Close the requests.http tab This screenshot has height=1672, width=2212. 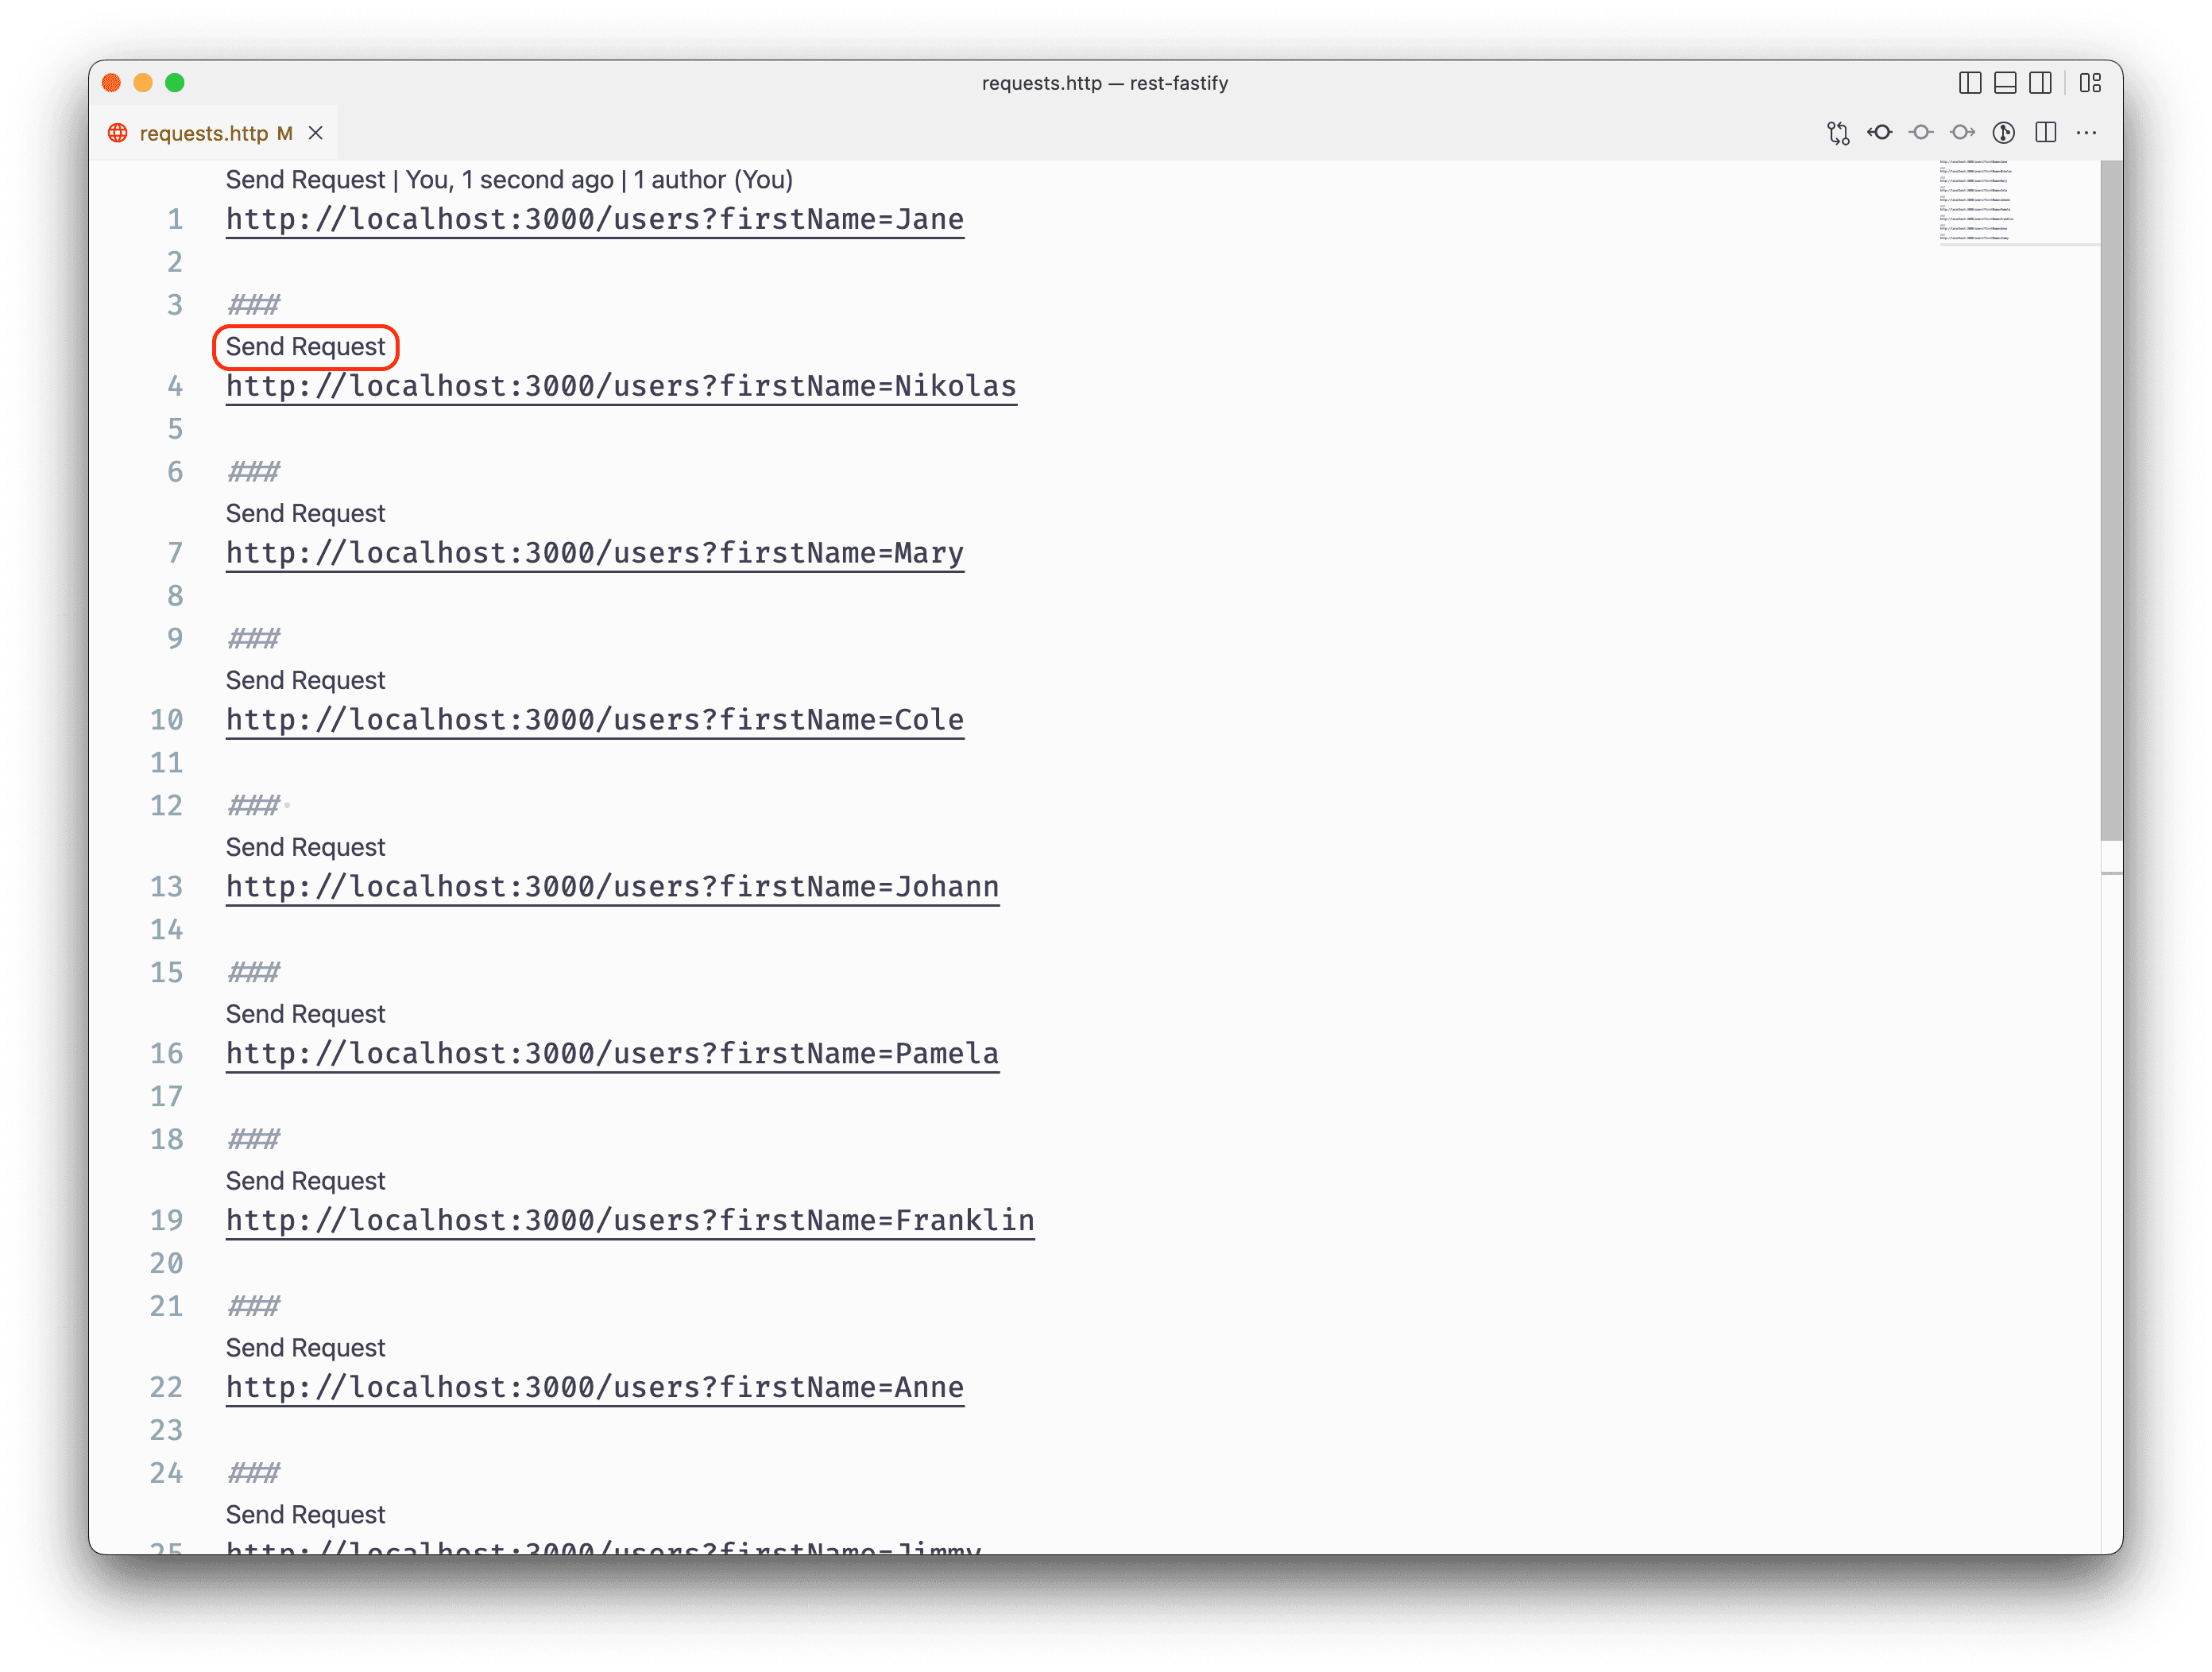click(316, 133)
